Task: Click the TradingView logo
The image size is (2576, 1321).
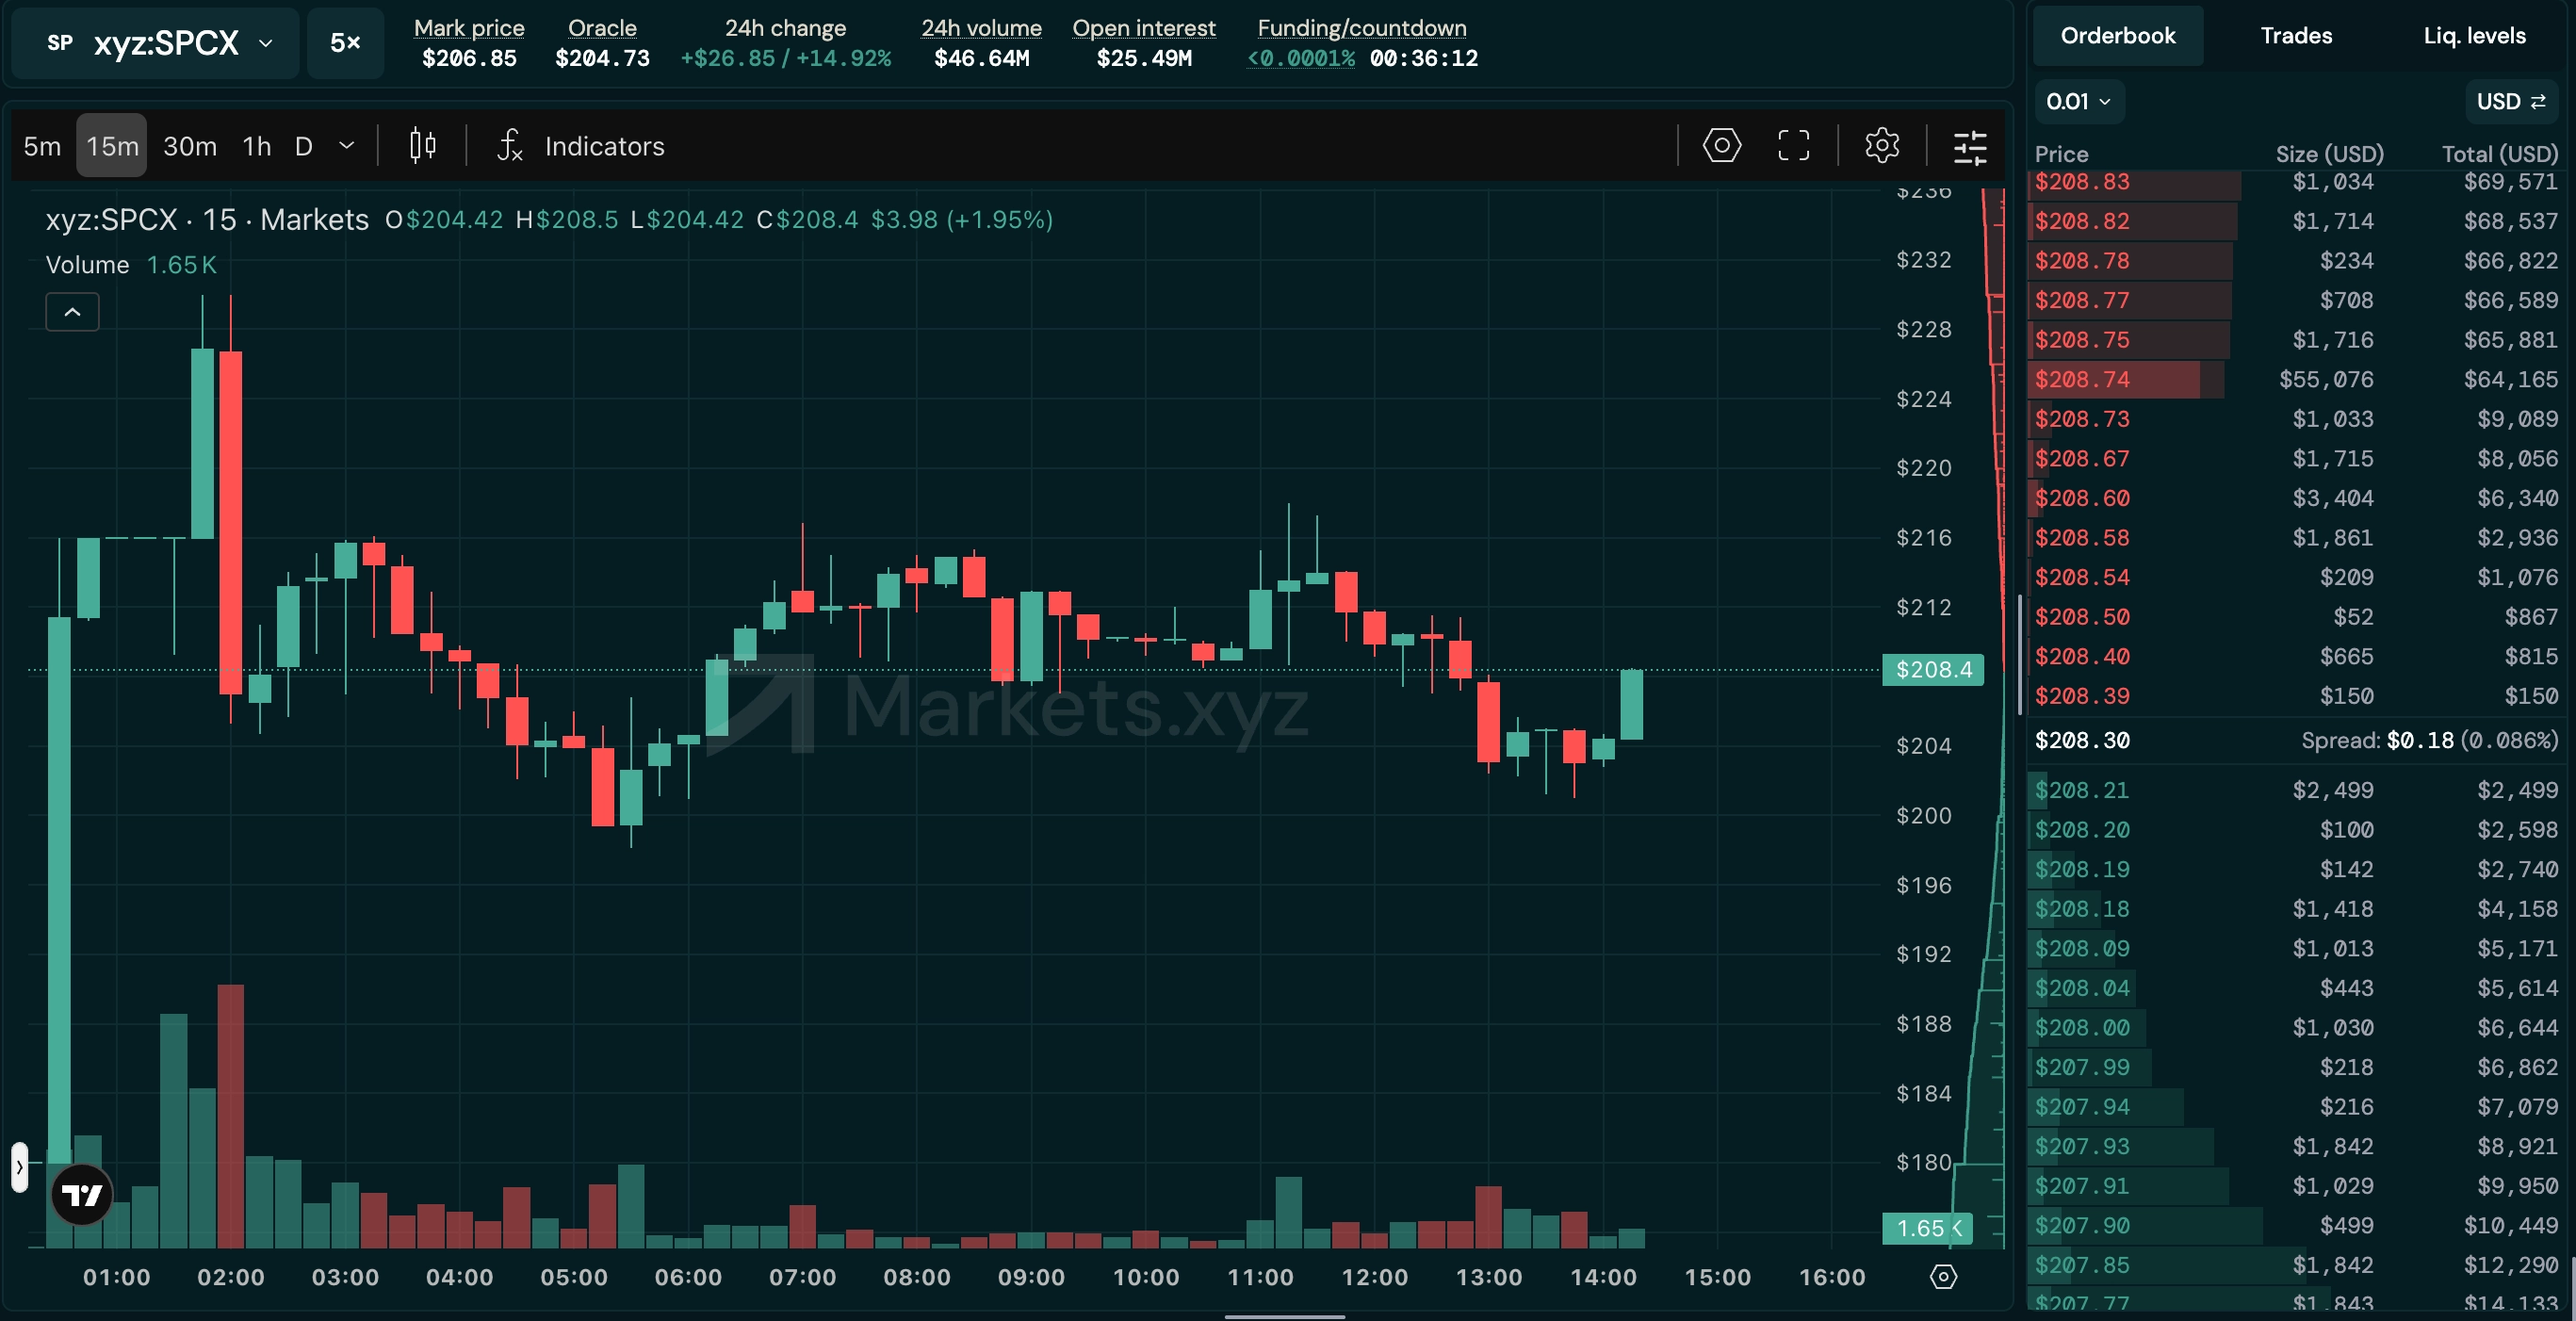Action: (x=82, y=1194)
